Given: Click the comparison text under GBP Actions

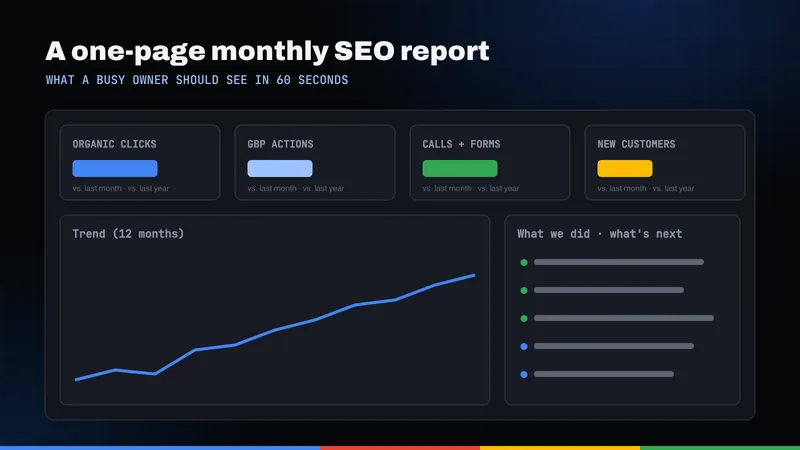Looking at the screenshot, I should click(295, 188).
